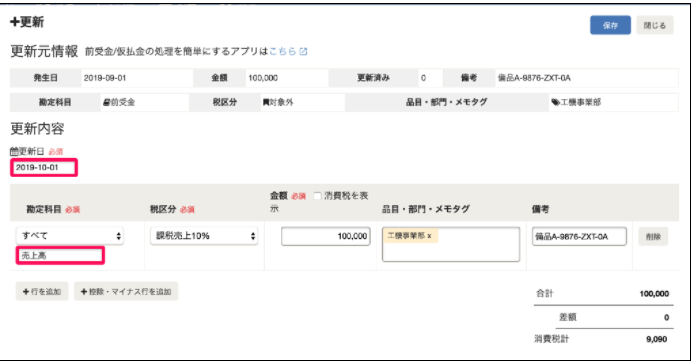Click the 閉じる button
693x364 pixels.
point(655,25)
